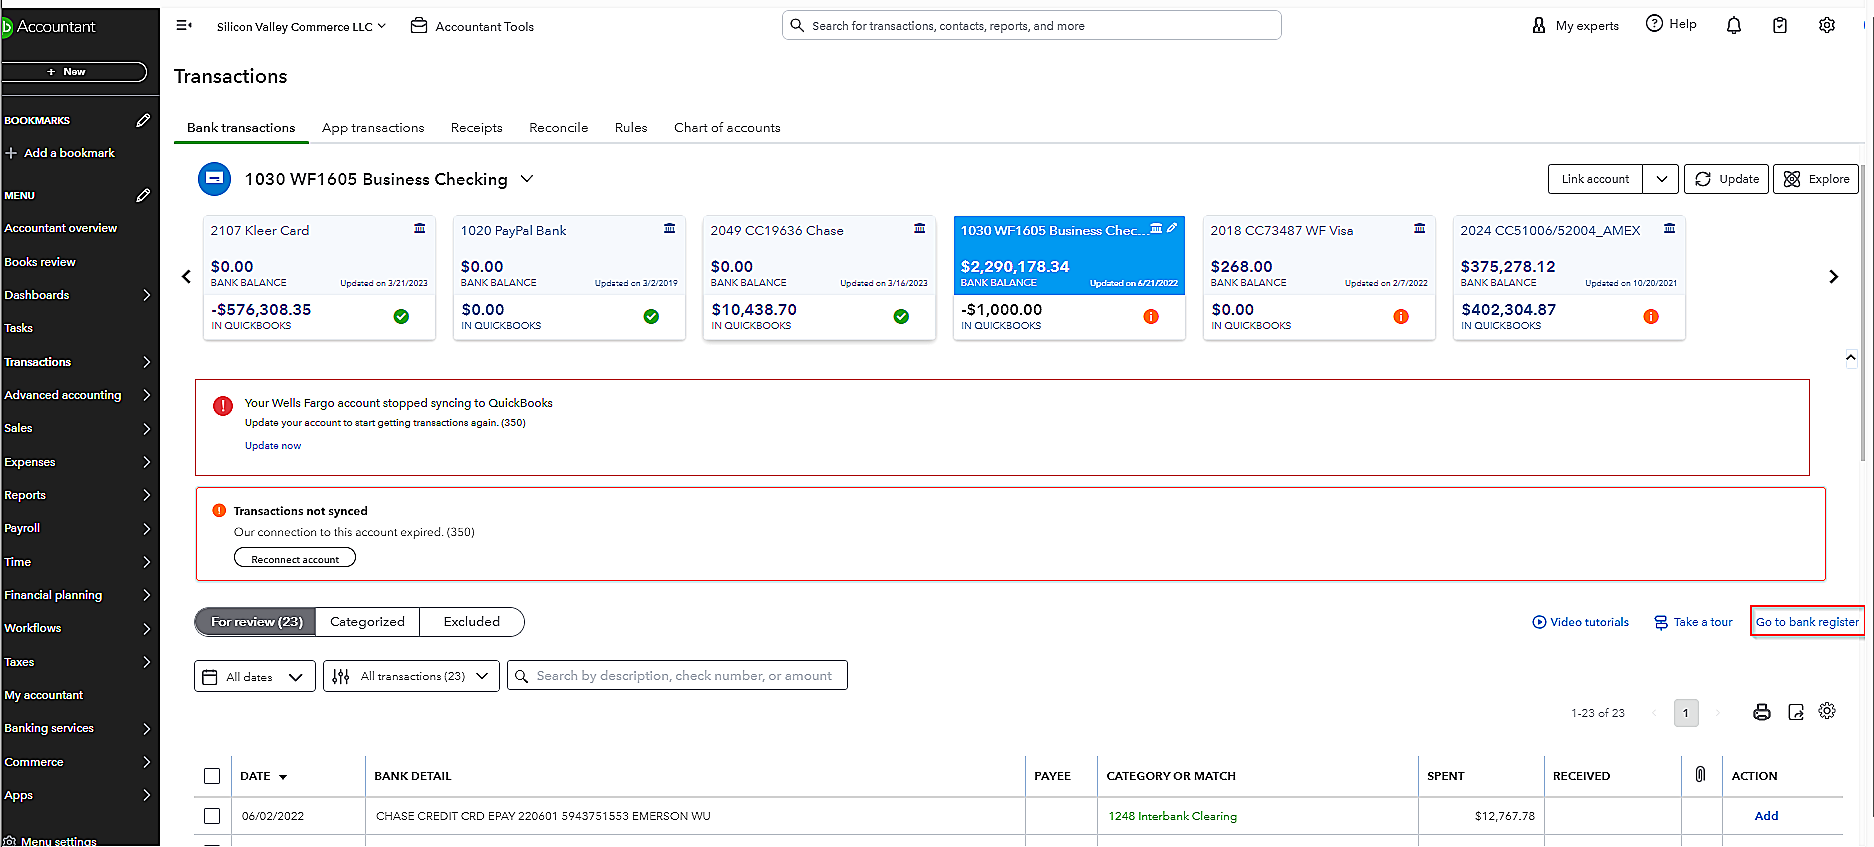
Task: Select all transactions checkbox
Action: point(212,776)
